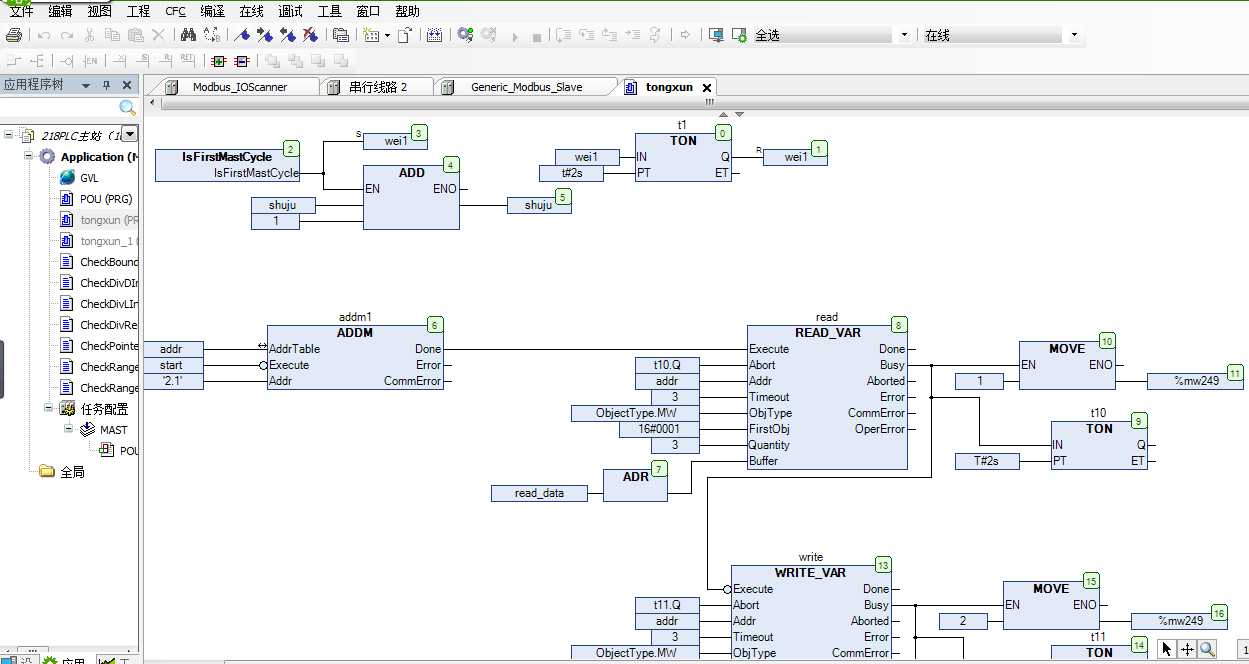Screen dimensions: 1249x664
Task: Click the ObjectType.MW input of READ_VAR
Action: (x=636, y=413)
